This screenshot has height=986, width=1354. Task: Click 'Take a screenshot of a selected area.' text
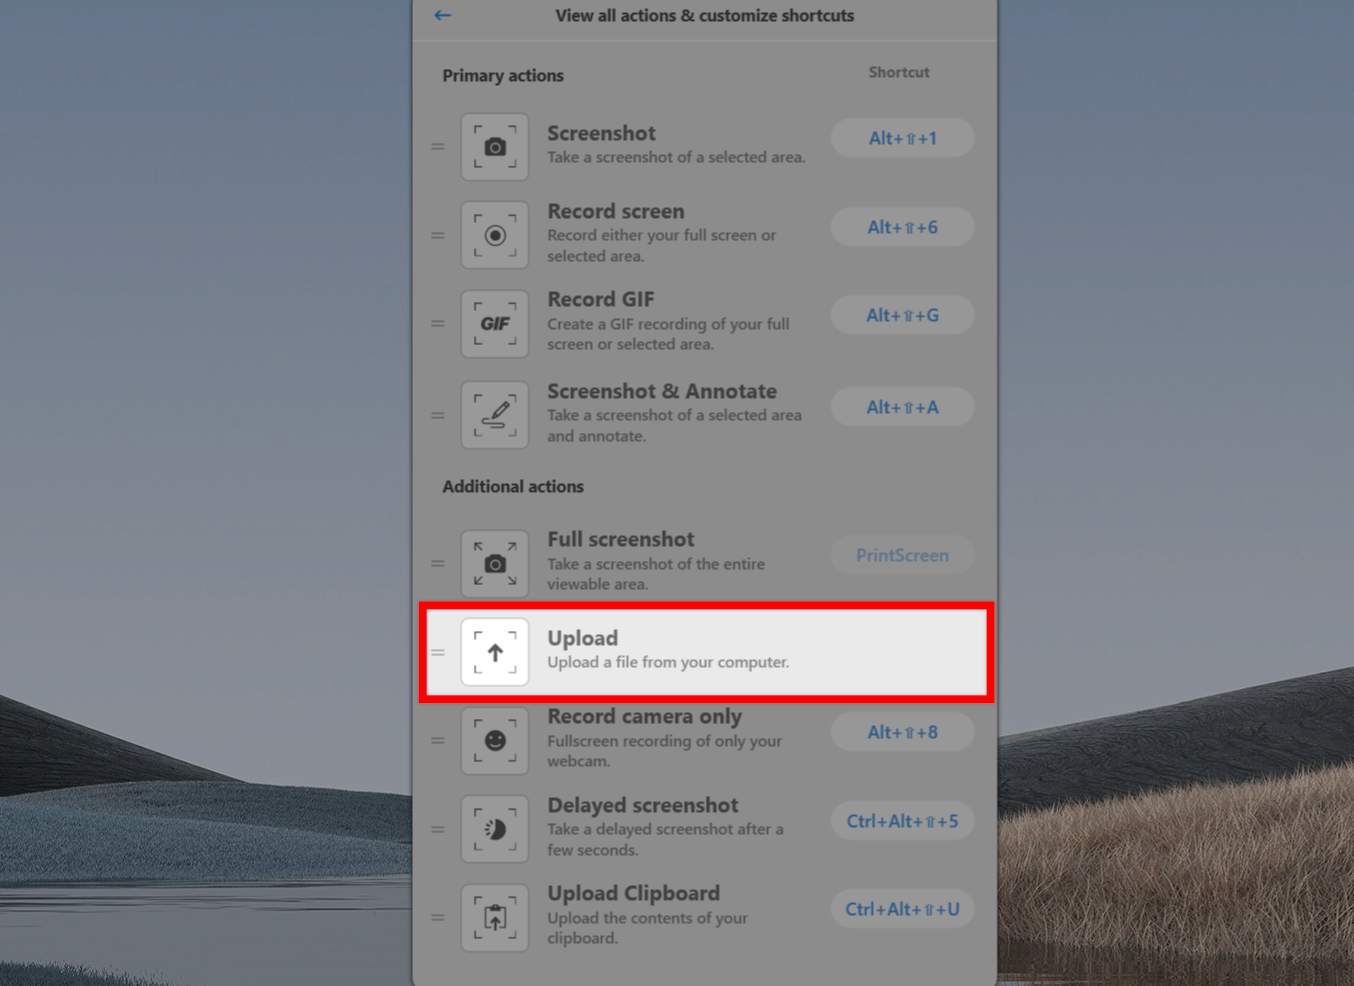[676, 157]
